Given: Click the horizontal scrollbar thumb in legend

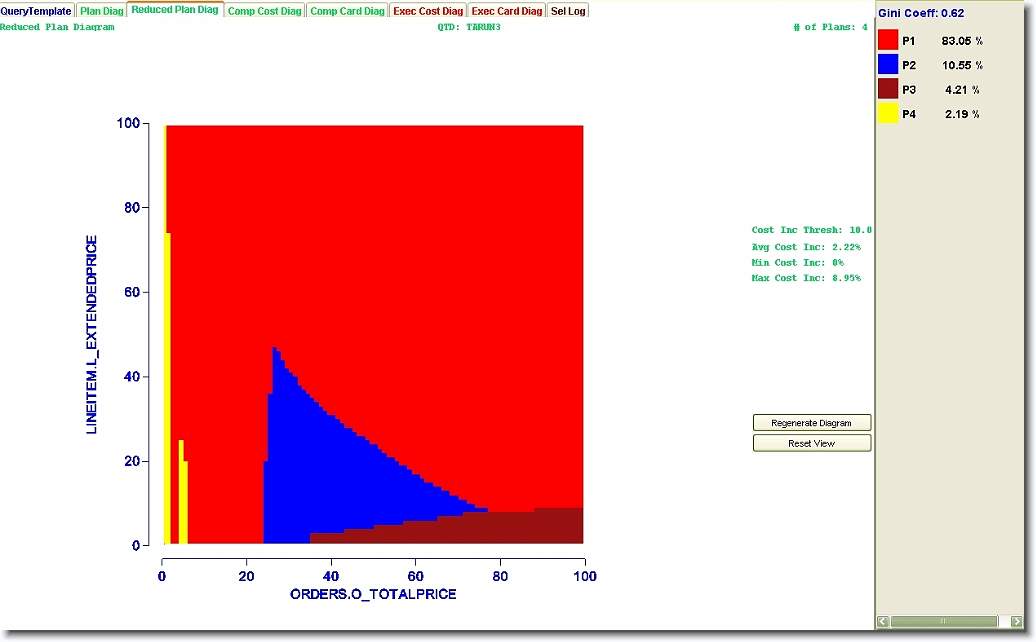Looking at the screenshot, I should [943, 622].
